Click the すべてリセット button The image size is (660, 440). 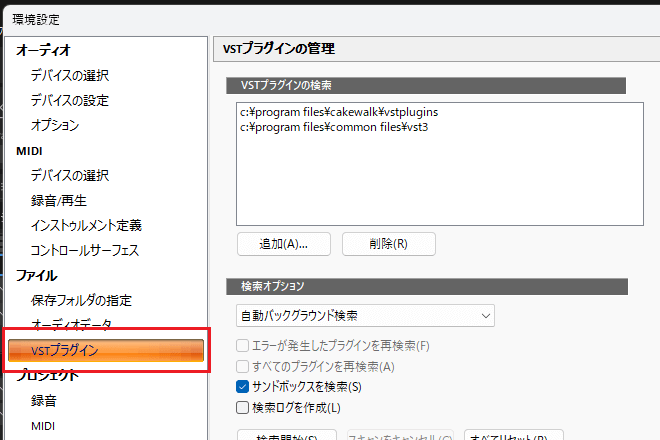(513, 435)
